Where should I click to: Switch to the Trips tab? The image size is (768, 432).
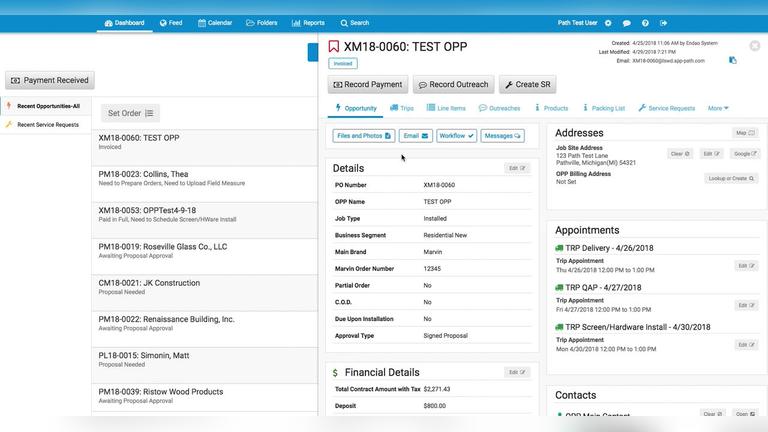[x=402, y=108]
